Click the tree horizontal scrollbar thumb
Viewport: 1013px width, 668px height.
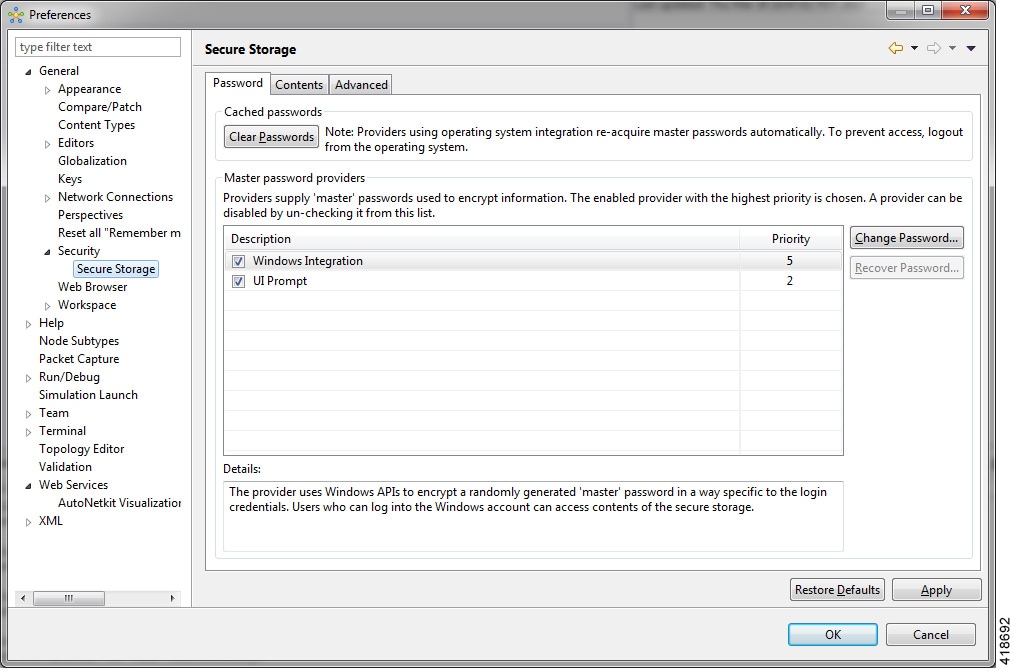pos(68,598)
